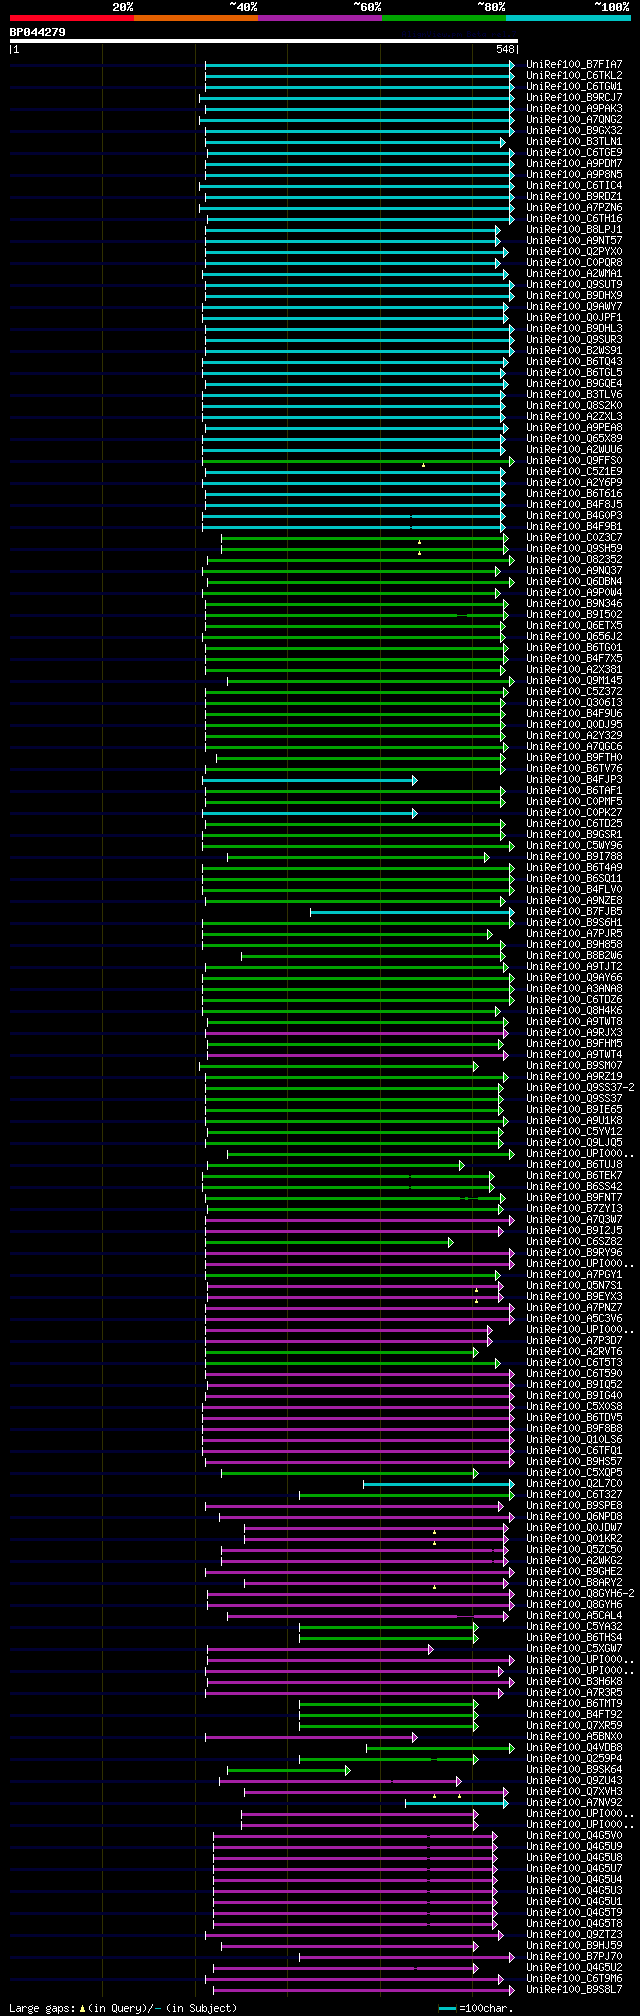
Task: Select the UniRef100_A2RVT6 label
Action: pyautogui.click(x=574, y=1351)
